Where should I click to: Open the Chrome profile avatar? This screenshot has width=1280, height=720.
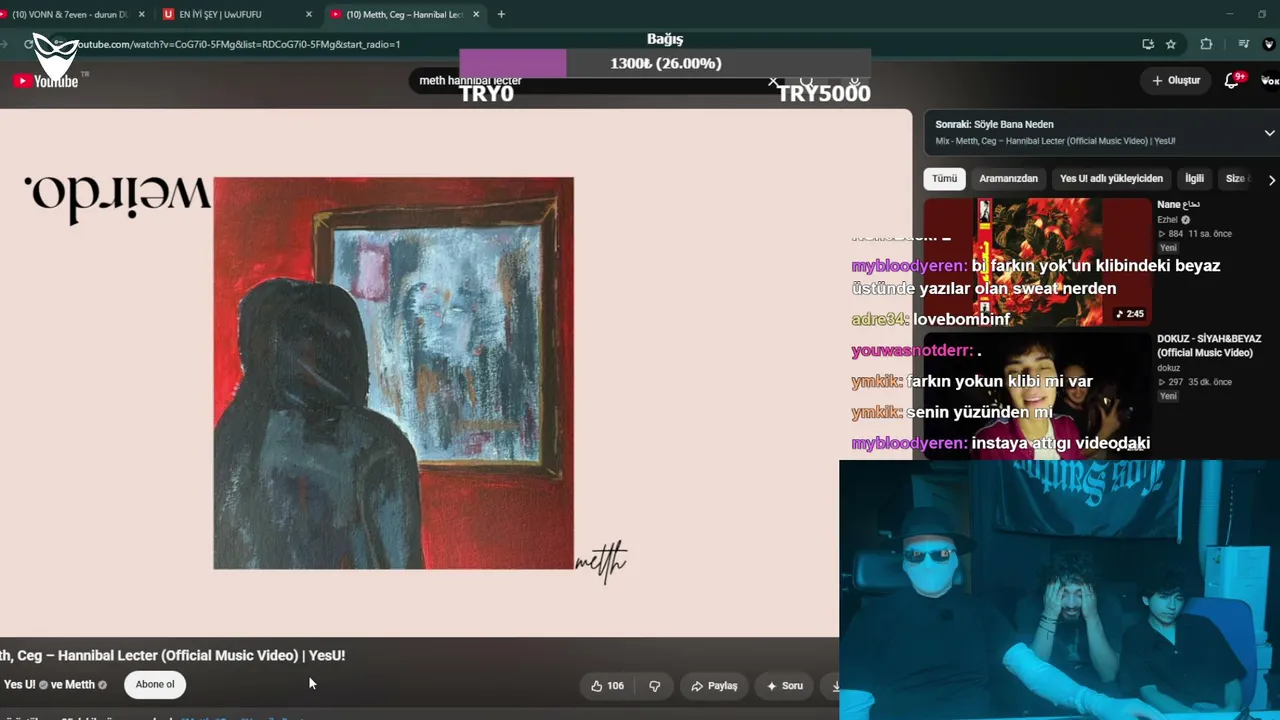[1270, 44]
